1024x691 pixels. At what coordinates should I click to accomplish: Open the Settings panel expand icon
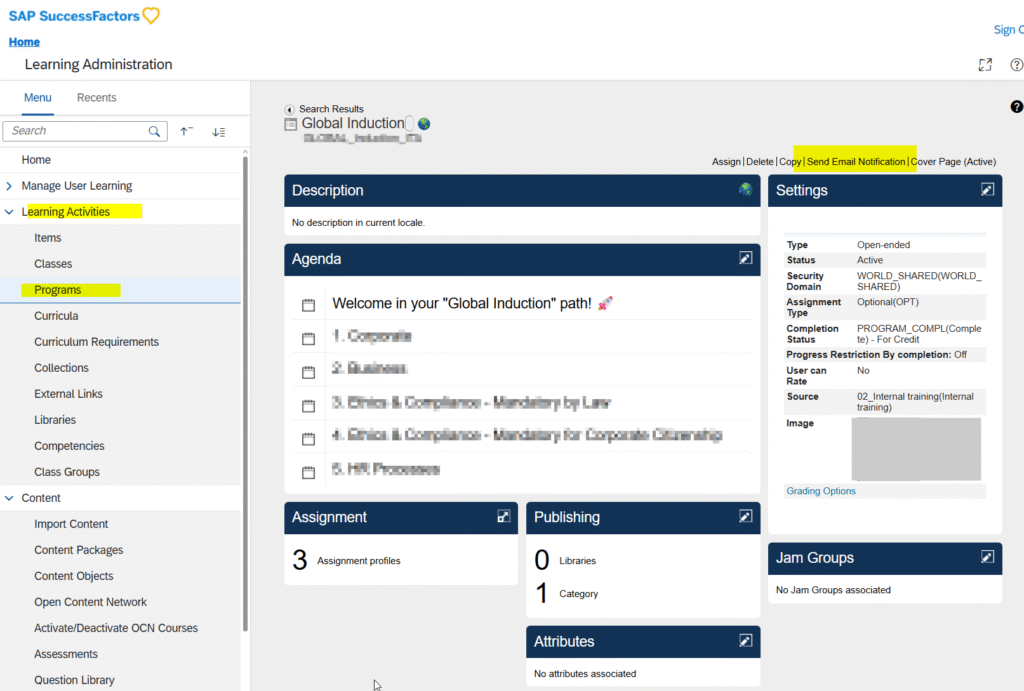[987, 190]
